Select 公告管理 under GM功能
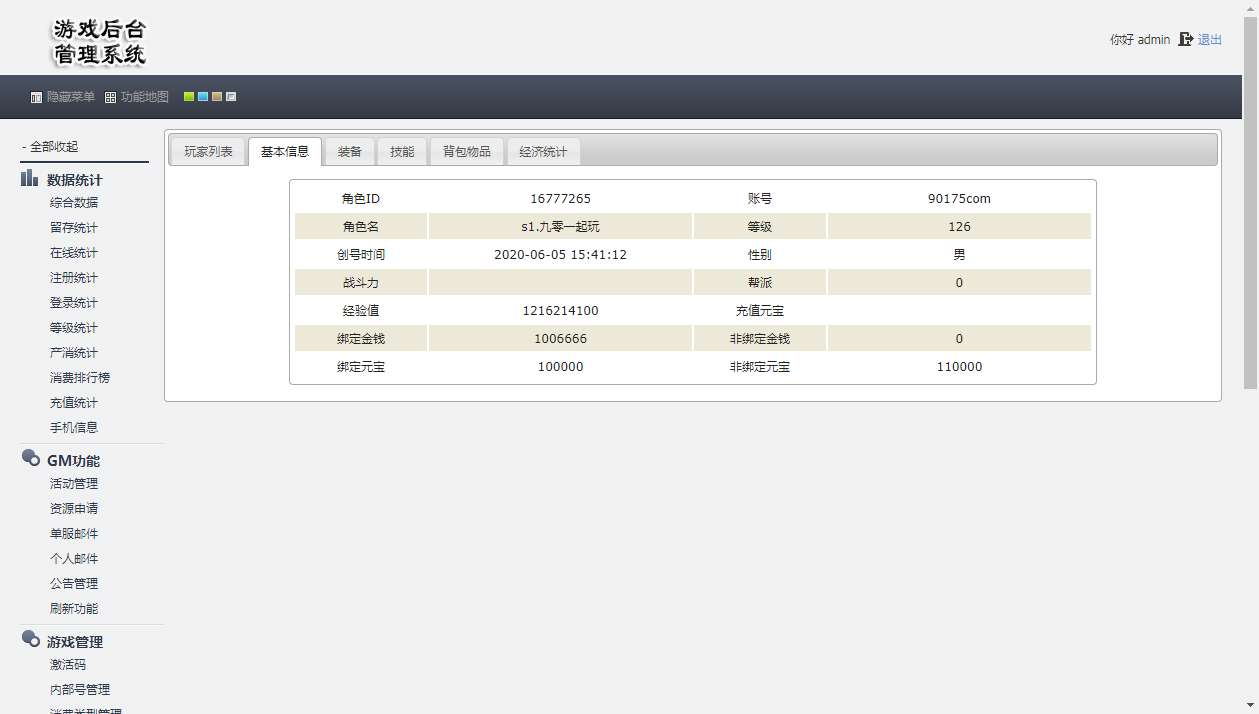Screen dimensions: 1259x714 73,583
